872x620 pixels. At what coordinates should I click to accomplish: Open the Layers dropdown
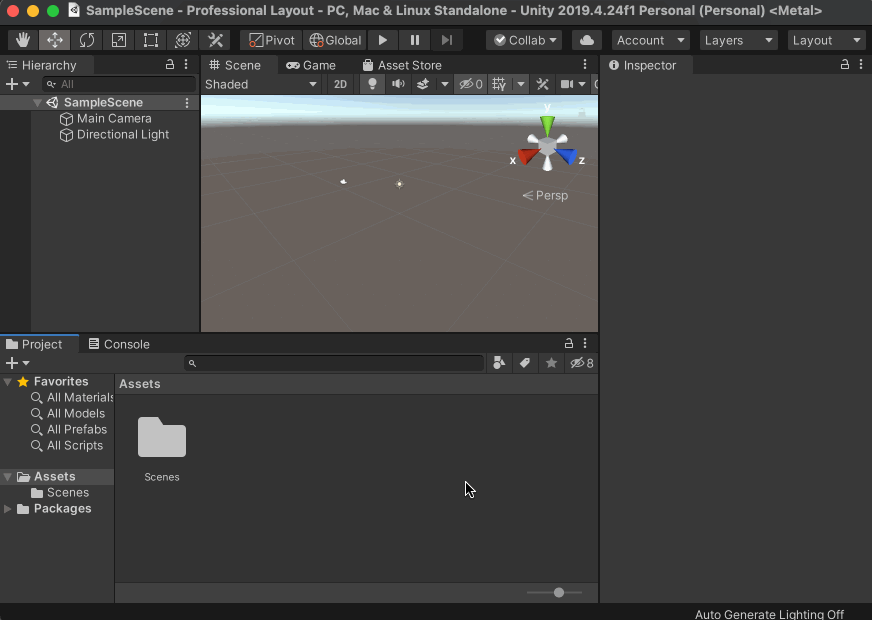738,40
